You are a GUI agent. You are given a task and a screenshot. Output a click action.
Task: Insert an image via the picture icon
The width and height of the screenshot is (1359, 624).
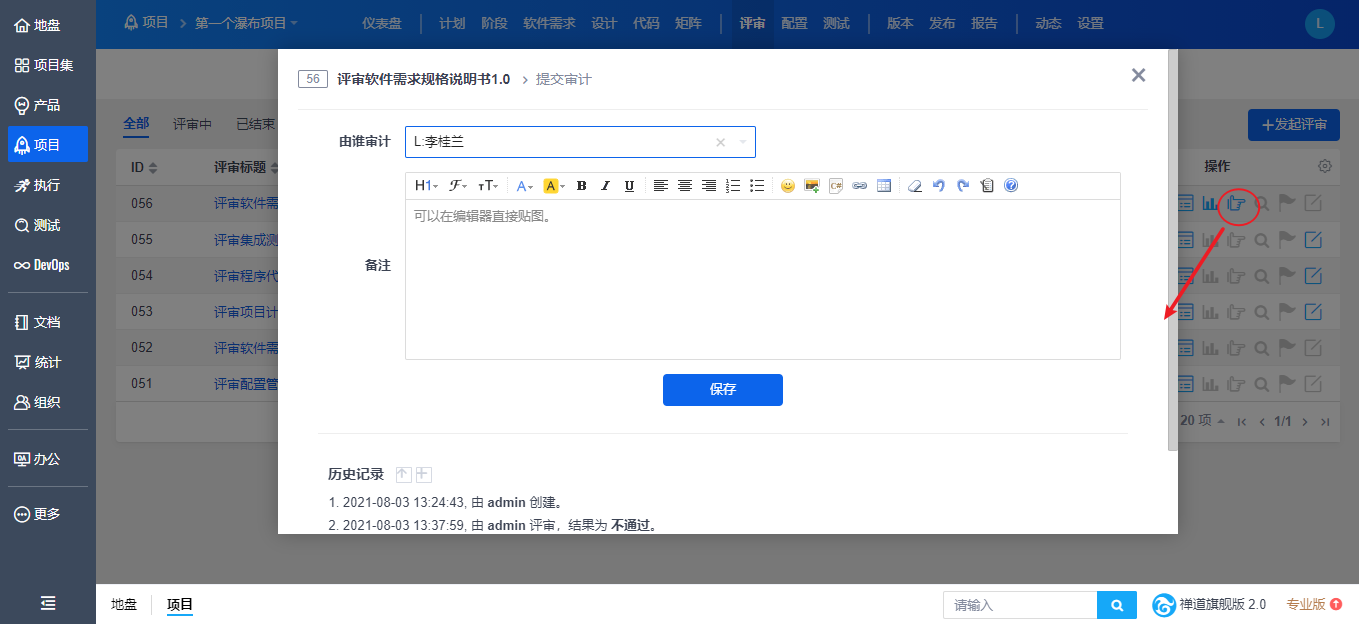click(x=812, y=186)
